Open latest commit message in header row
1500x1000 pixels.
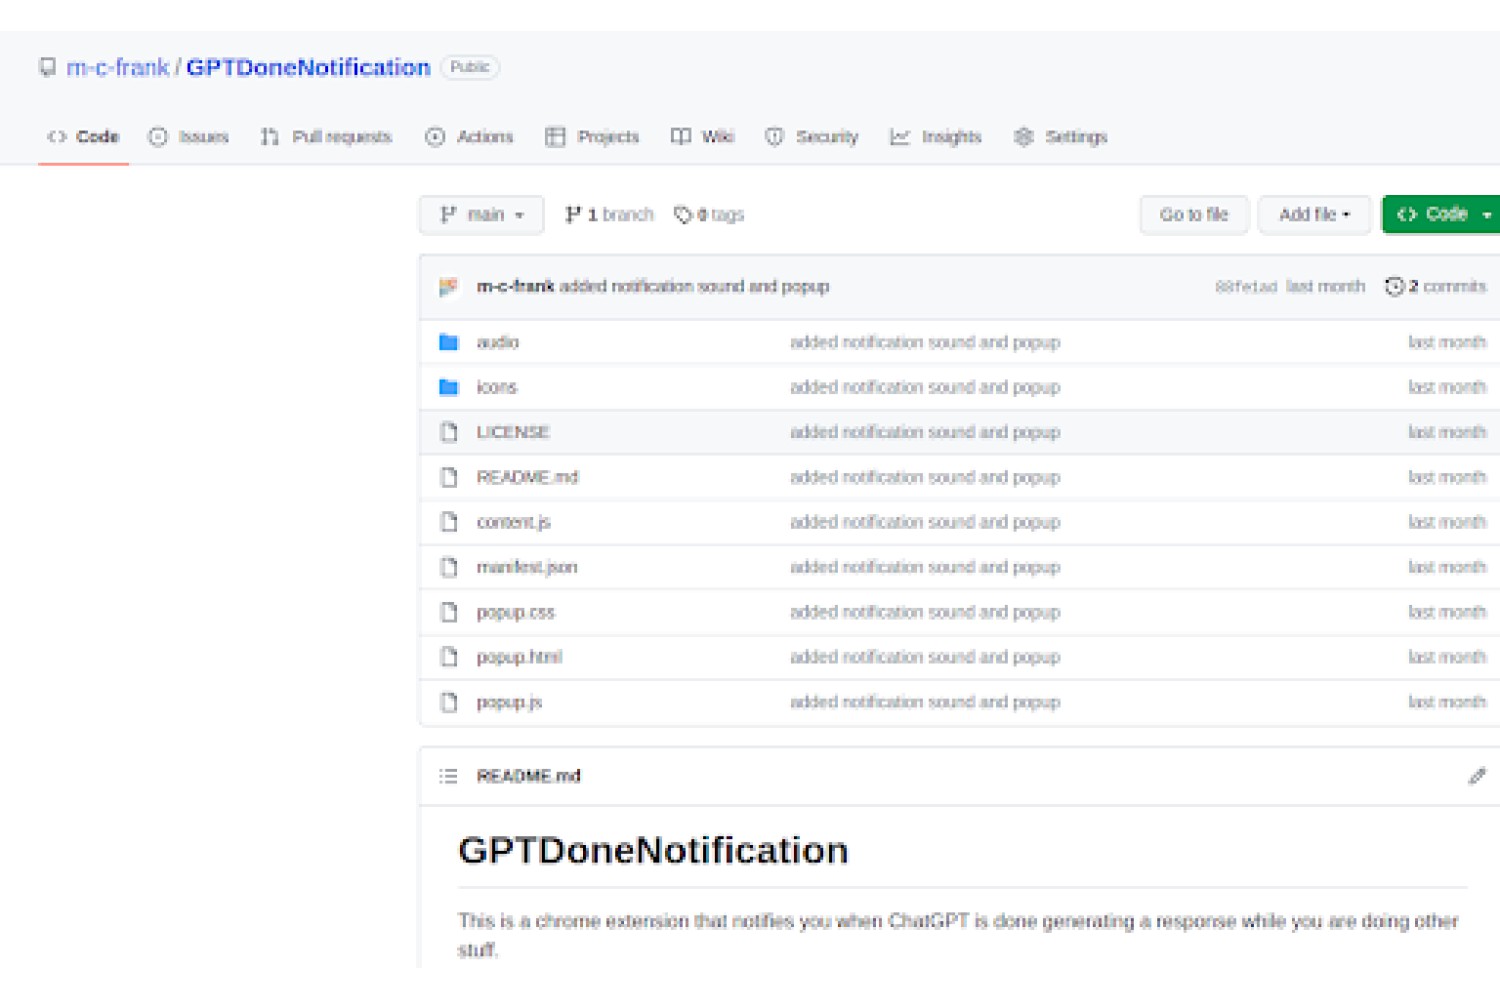coord(694,286)
